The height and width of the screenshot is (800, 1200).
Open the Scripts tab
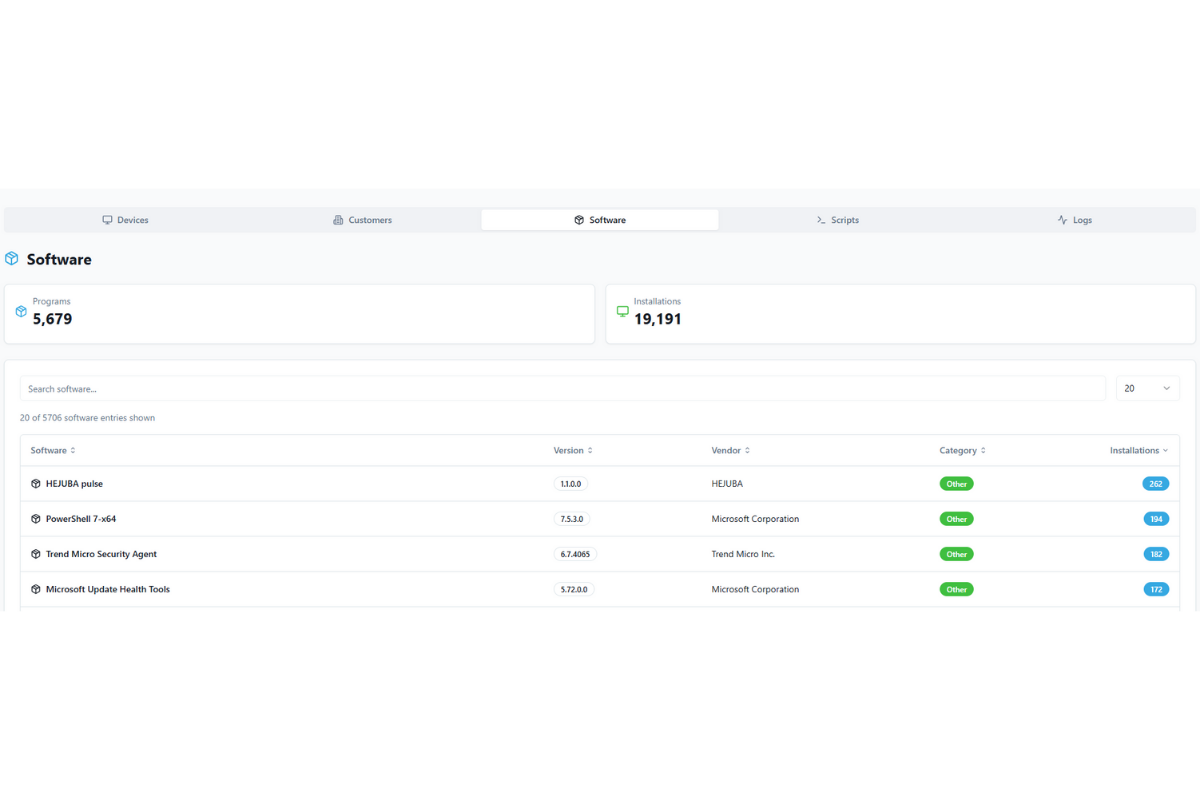[837, 220]
